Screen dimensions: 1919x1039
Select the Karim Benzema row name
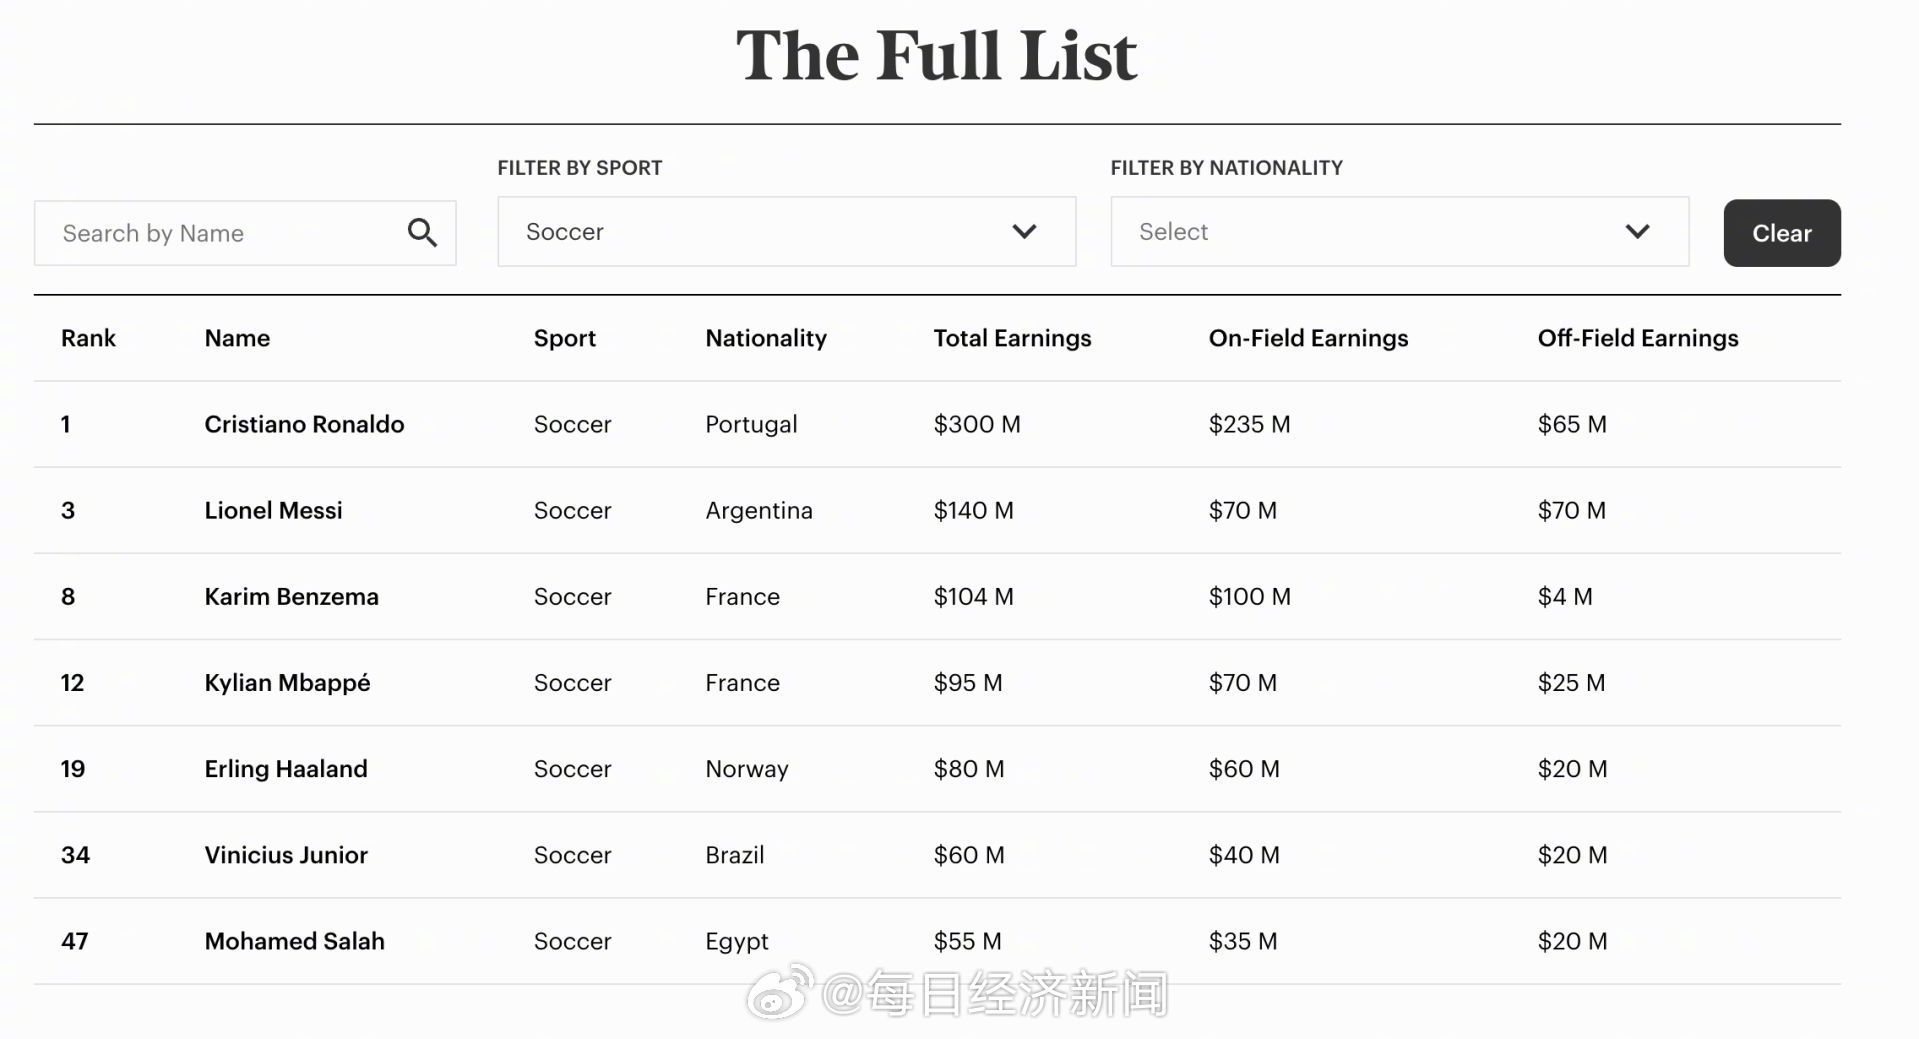point(291,596)
